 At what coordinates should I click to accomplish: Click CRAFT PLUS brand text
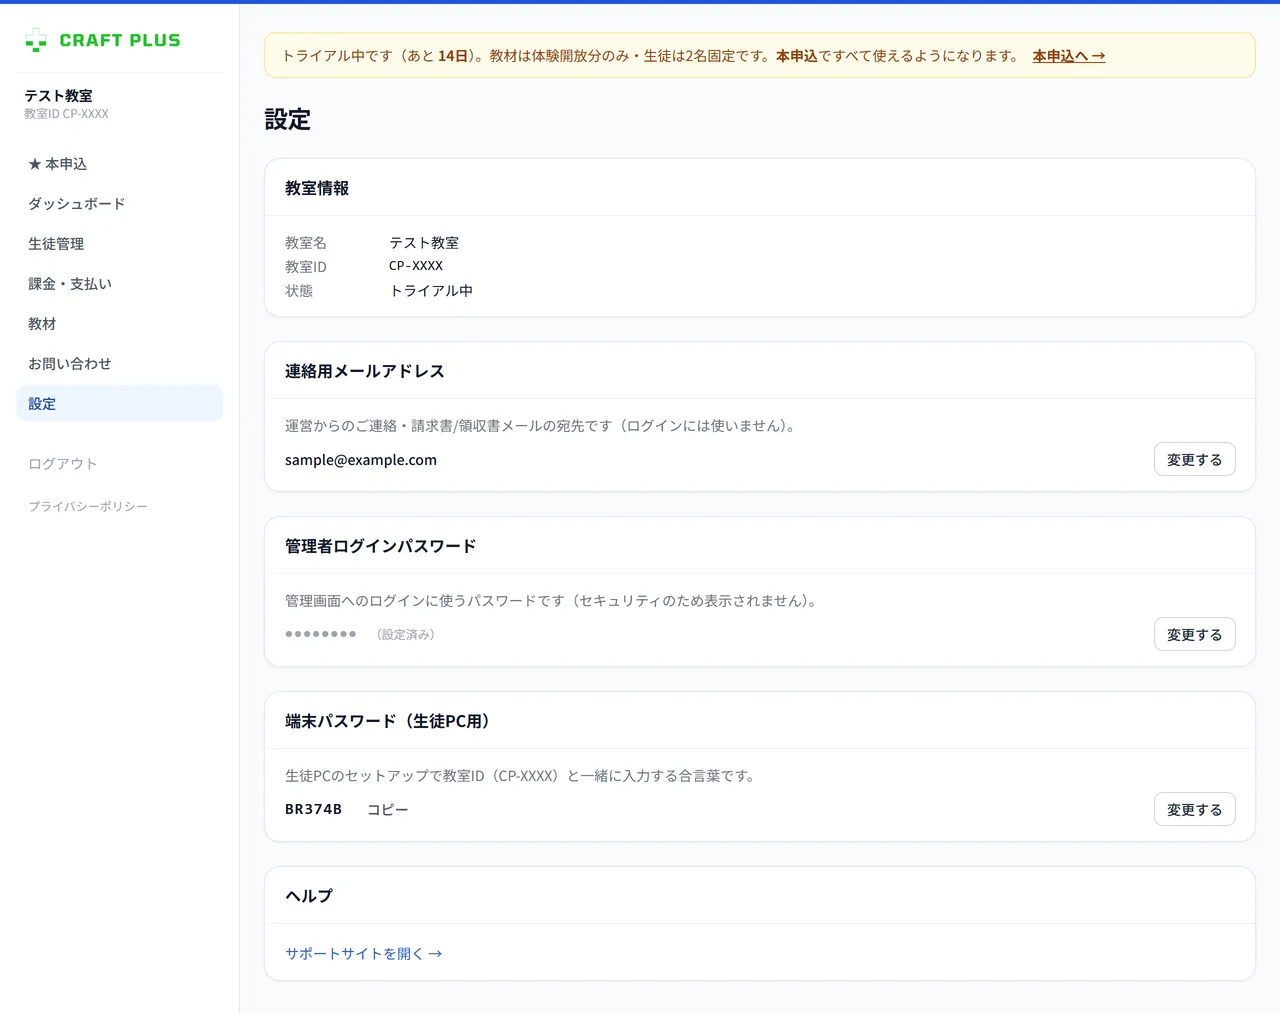(120, 40)
